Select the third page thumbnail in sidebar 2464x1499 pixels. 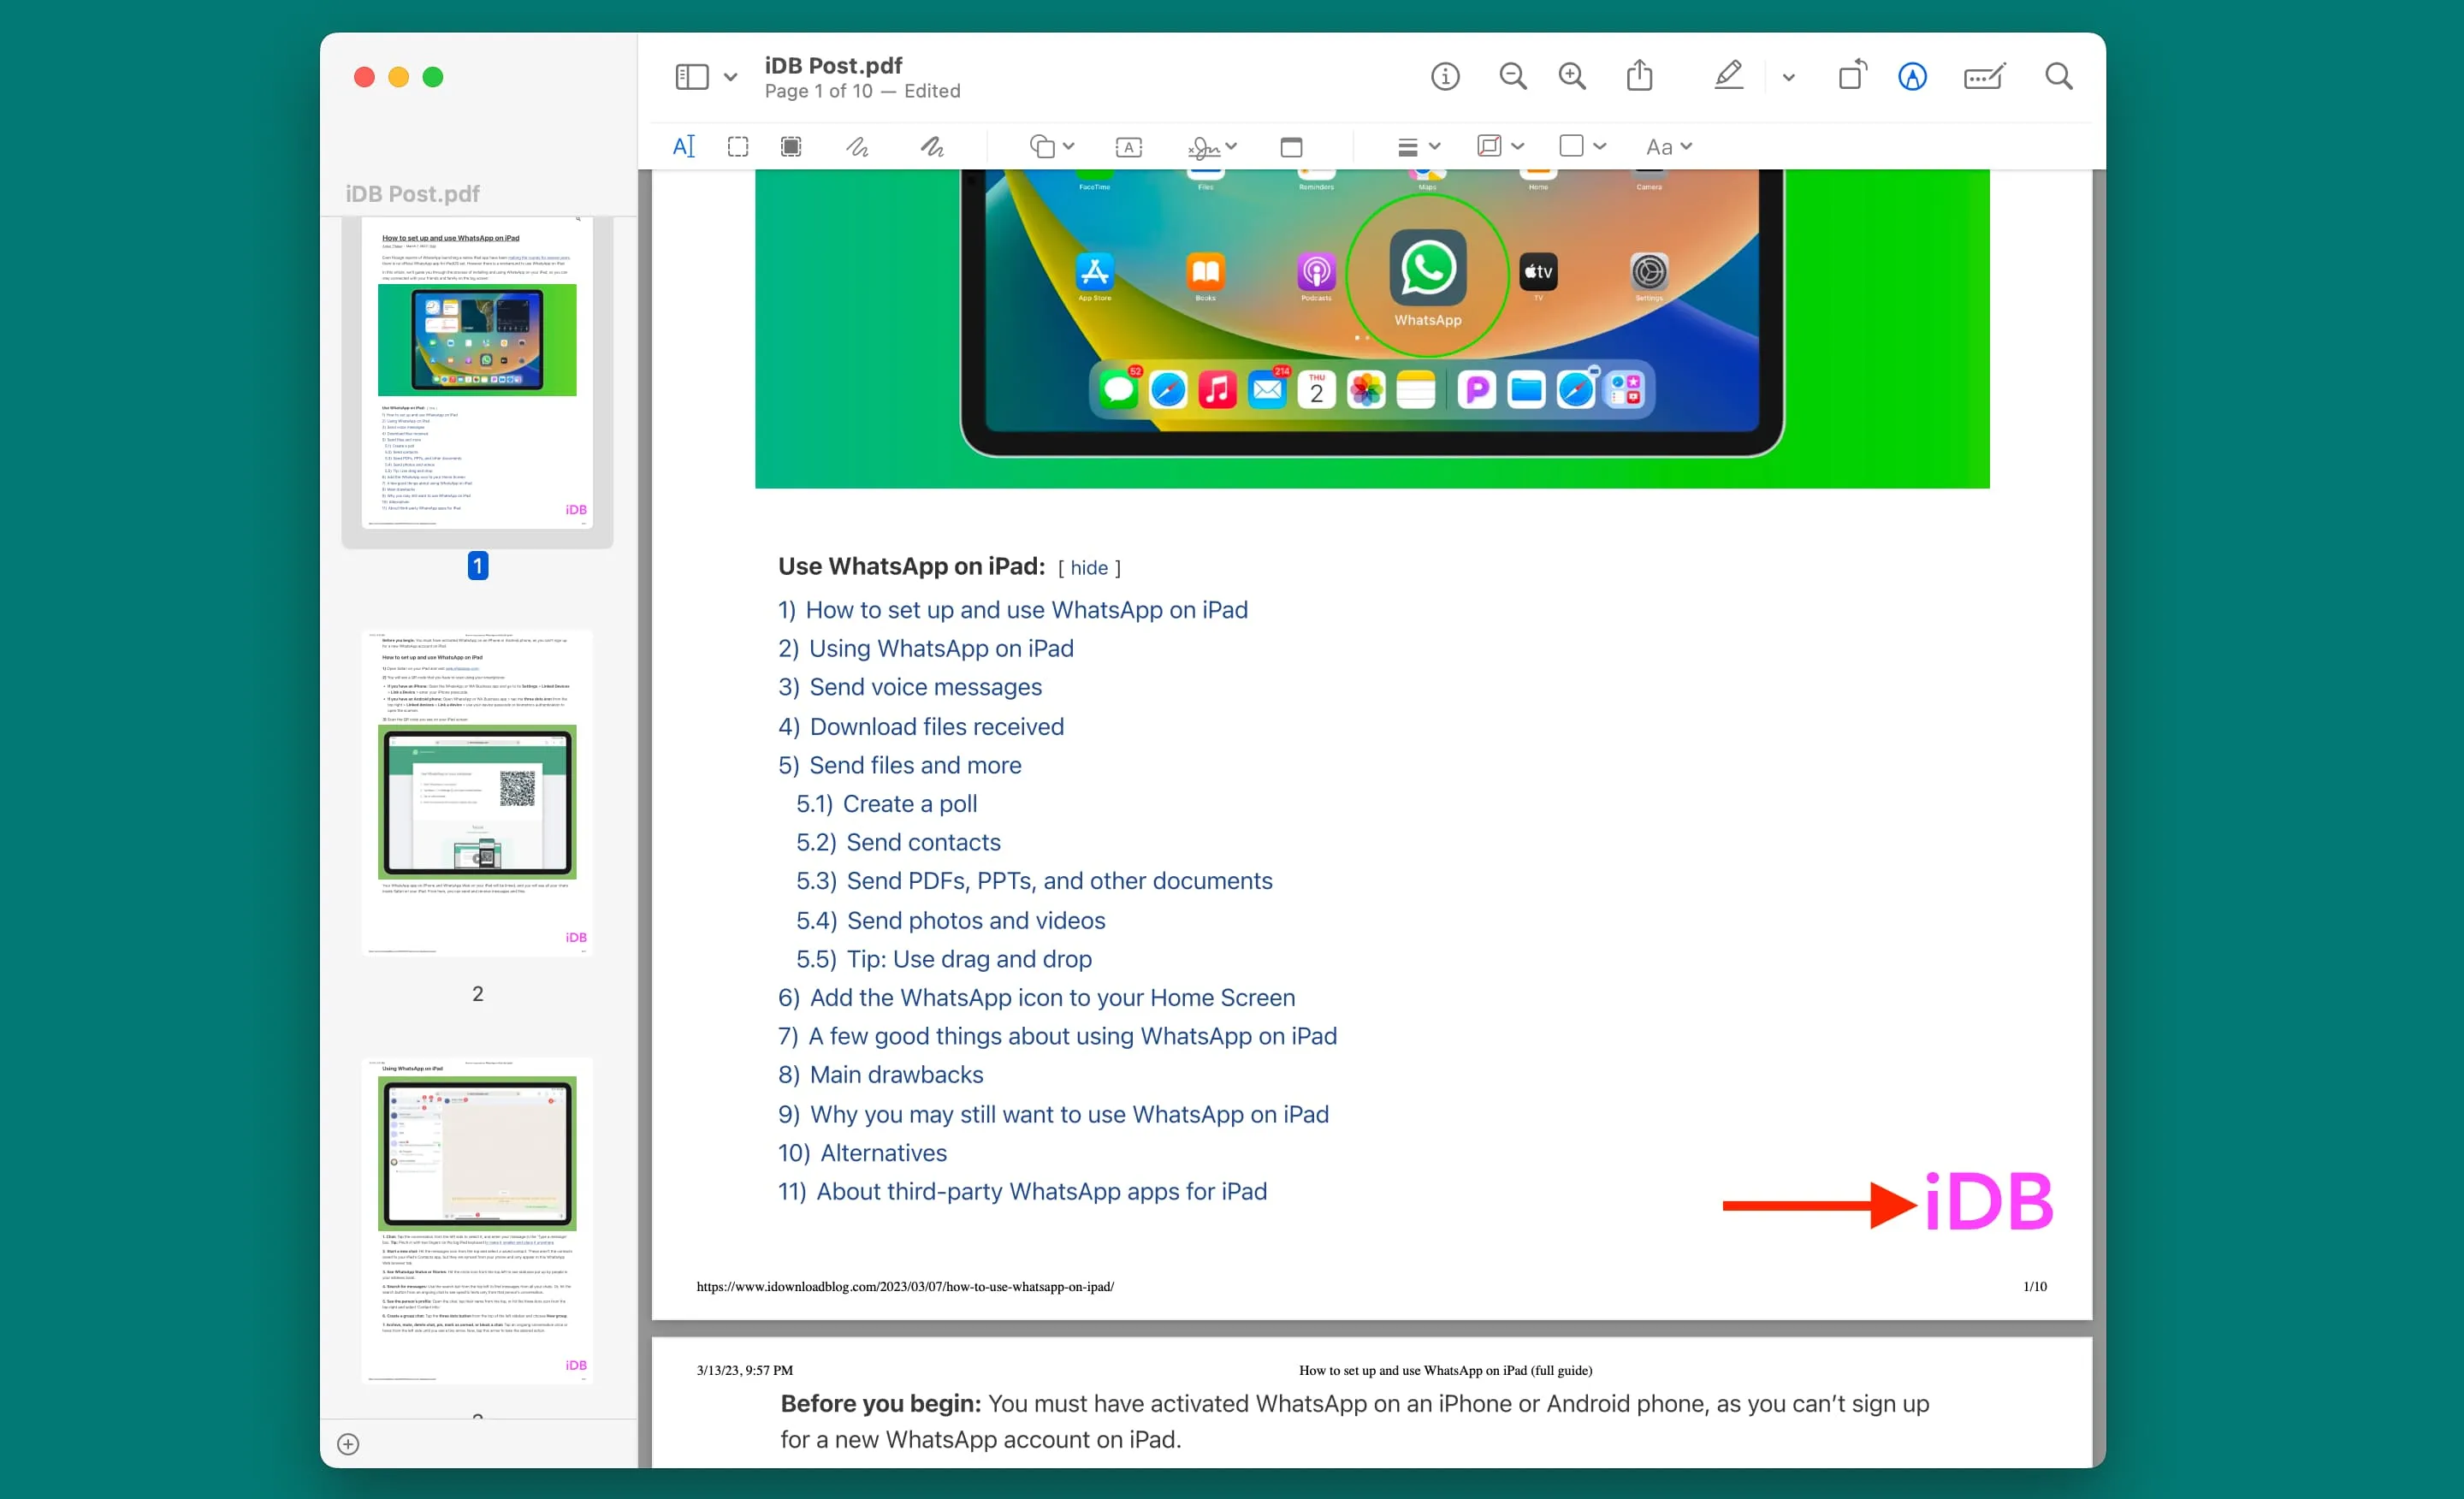[477, 1221]
